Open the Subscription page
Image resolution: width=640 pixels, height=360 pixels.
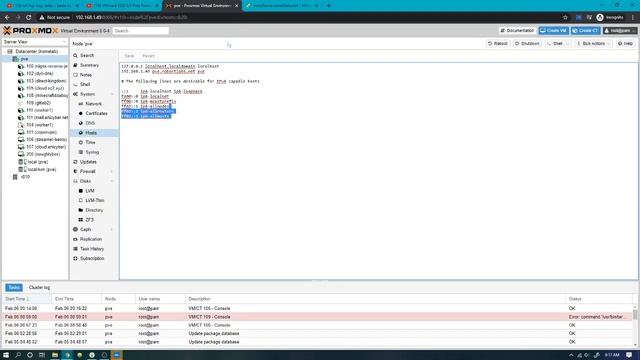(x=92, y=259)
